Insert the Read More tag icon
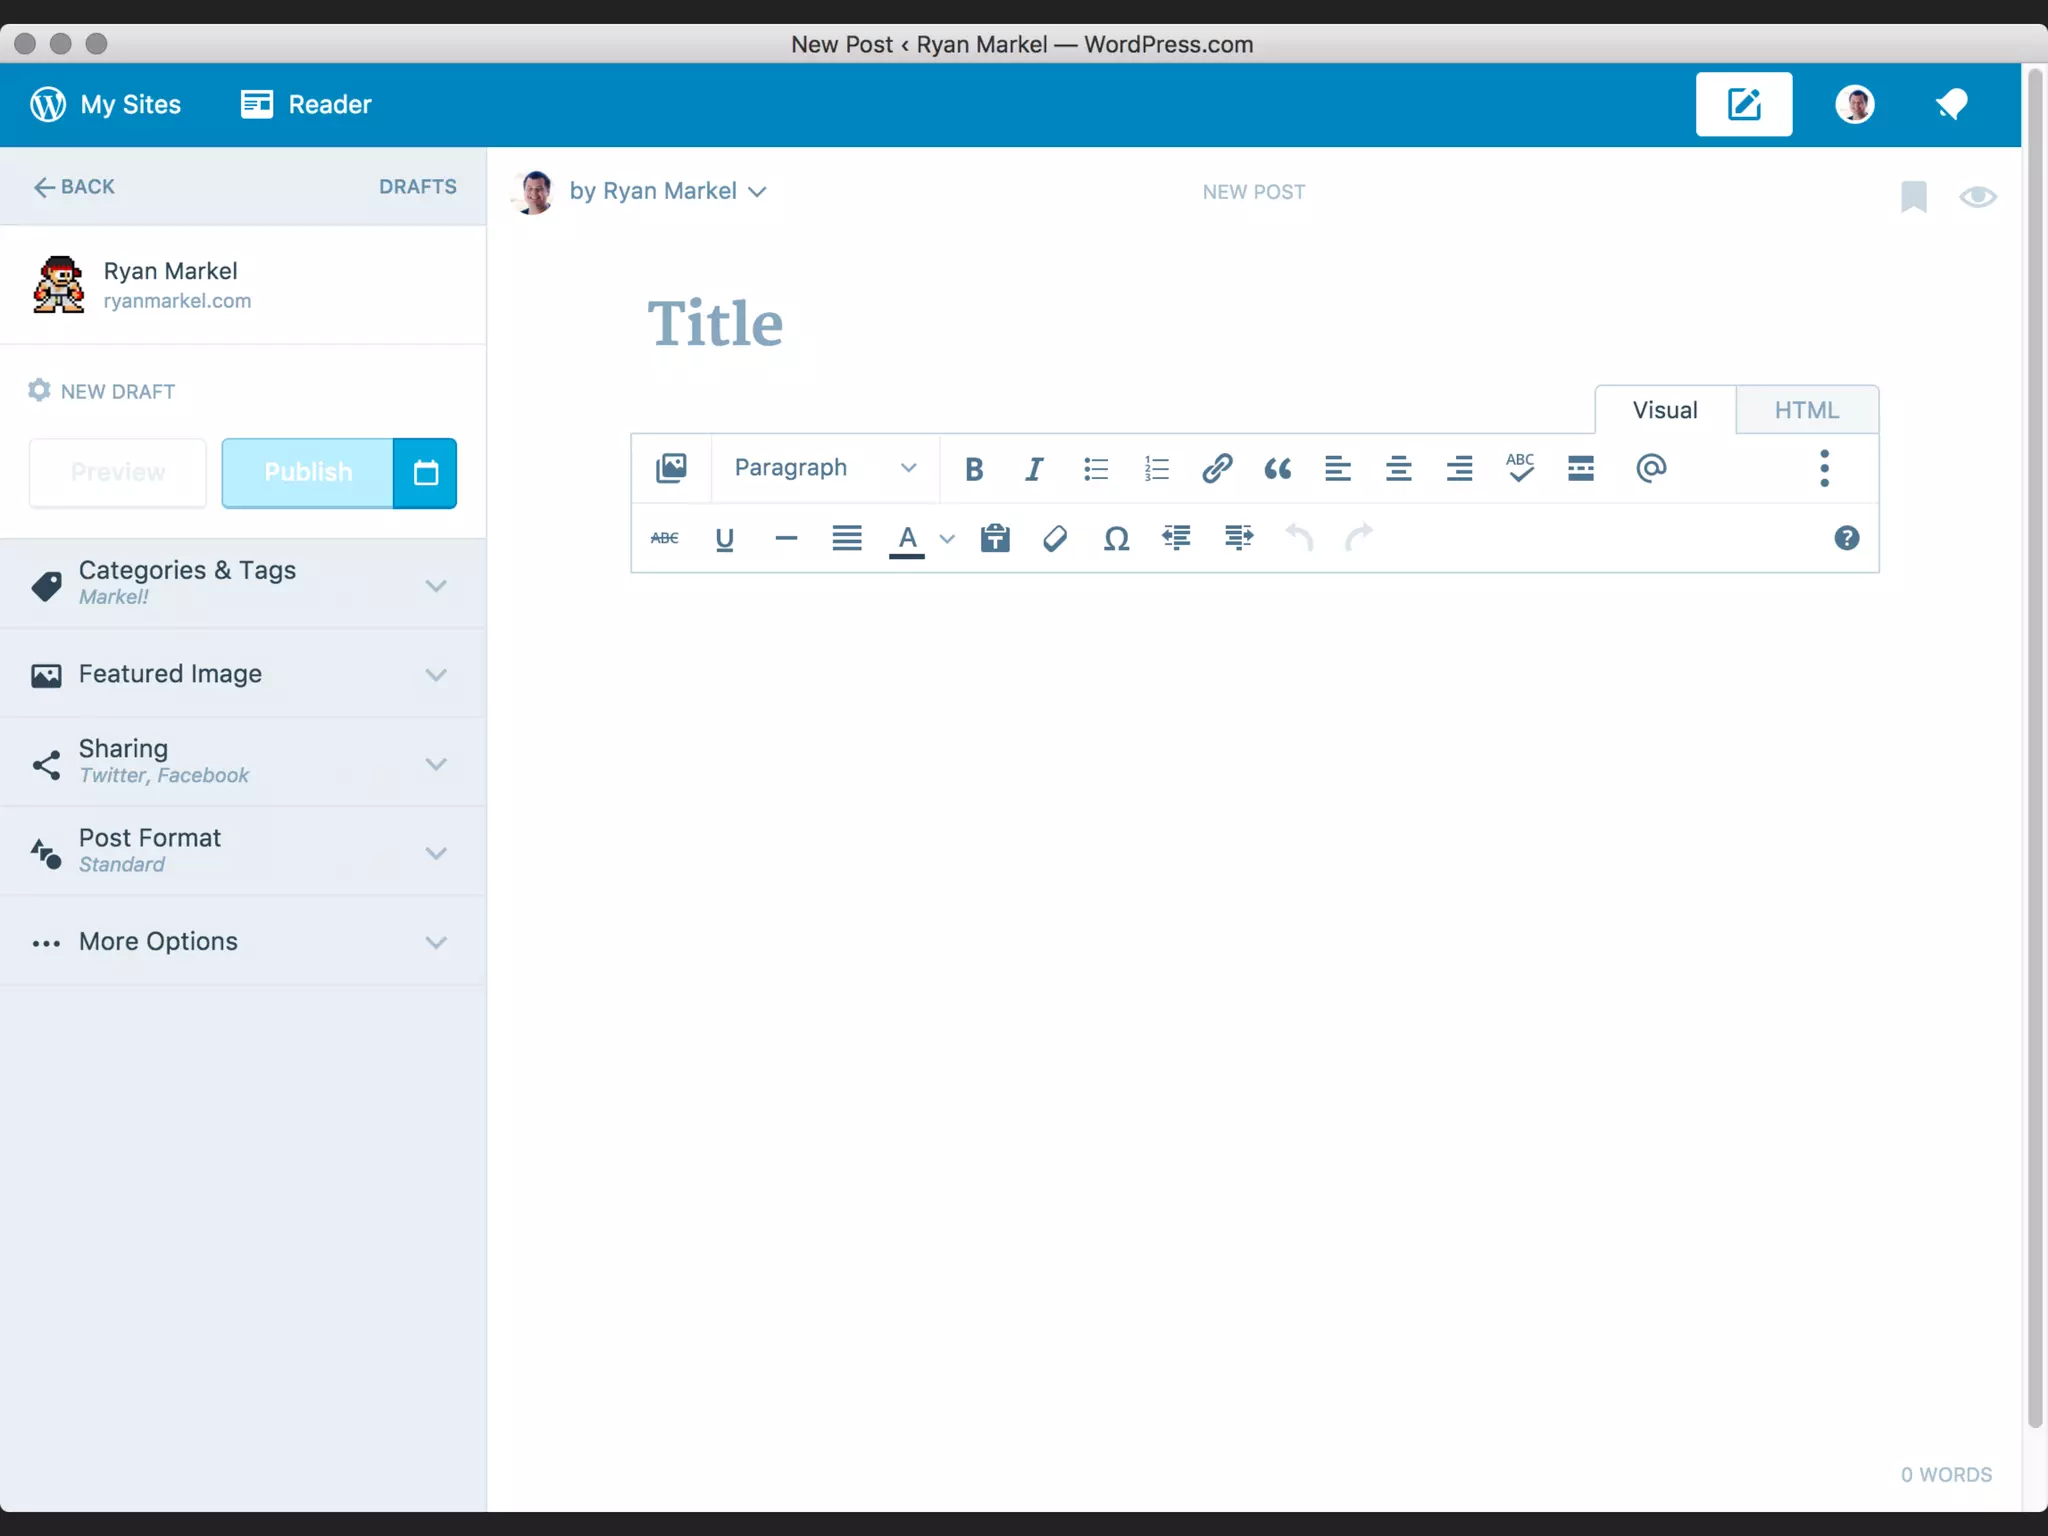 click(1580, 468)
